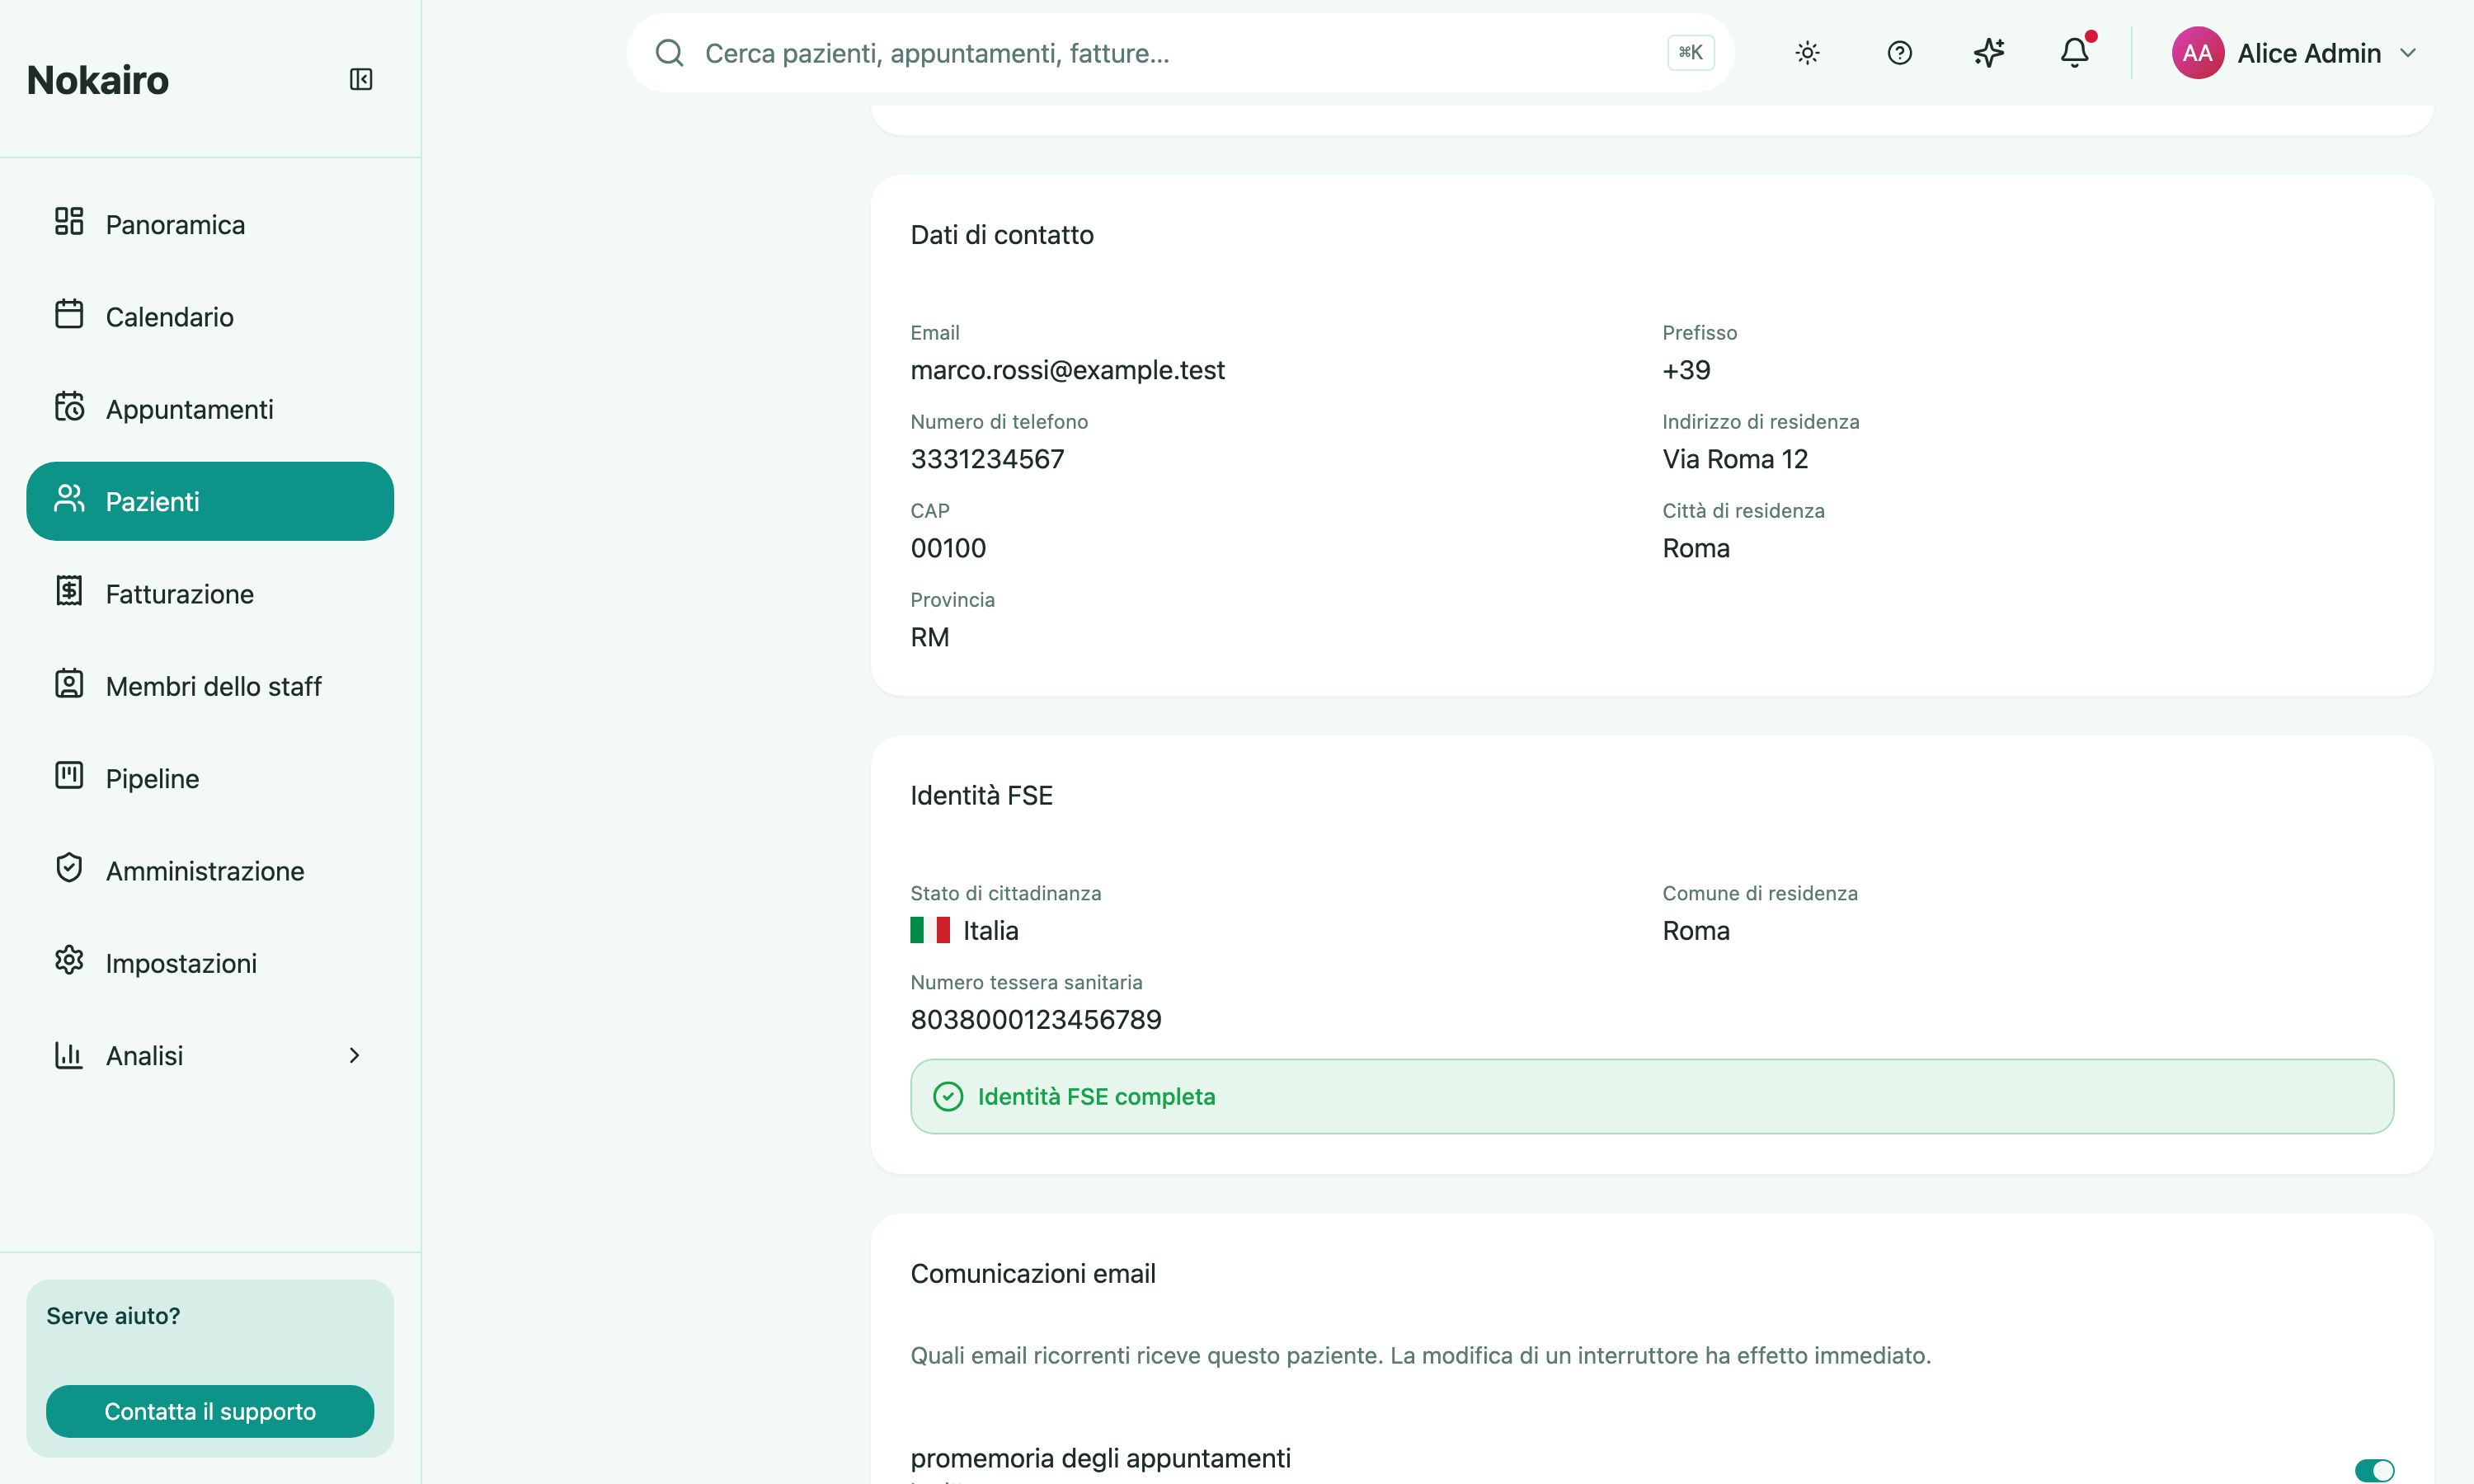Click the Italy flag icon

tap(929, 930)
